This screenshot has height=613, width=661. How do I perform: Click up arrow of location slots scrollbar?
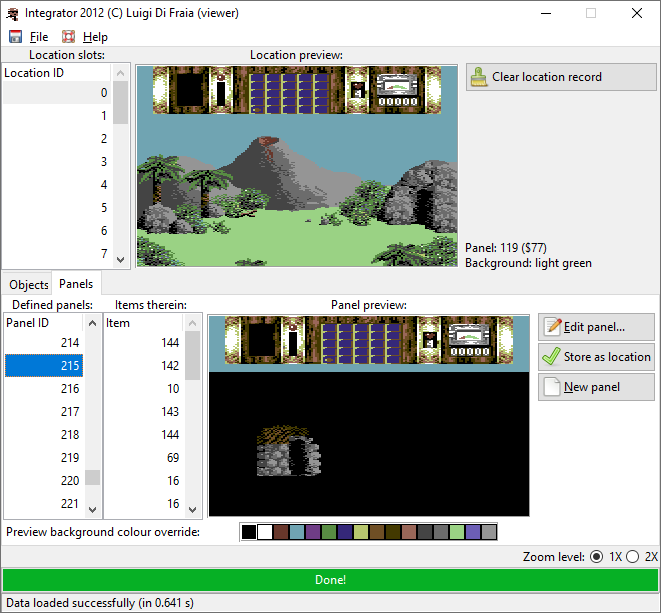pyautogui.click(x=121, y=73)
